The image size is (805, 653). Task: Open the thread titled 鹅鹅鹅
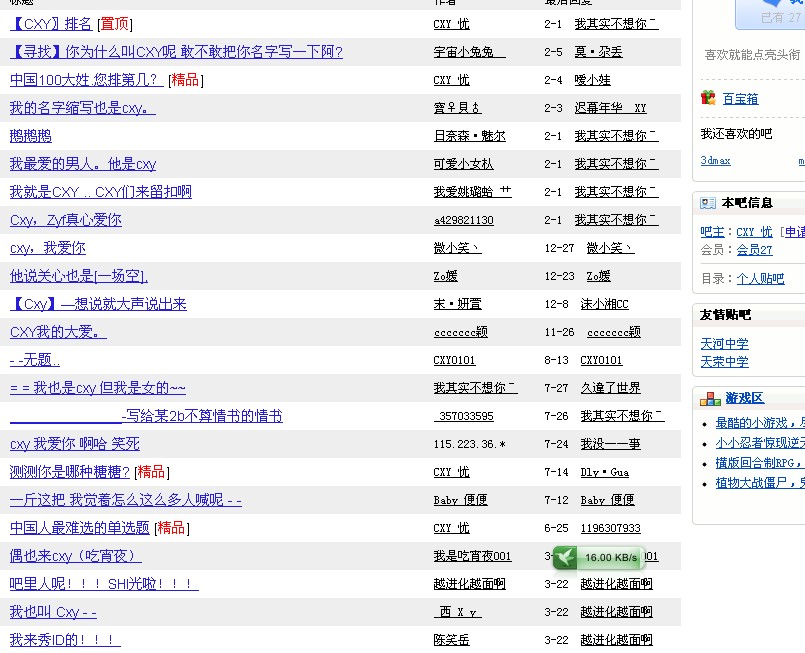31,136
